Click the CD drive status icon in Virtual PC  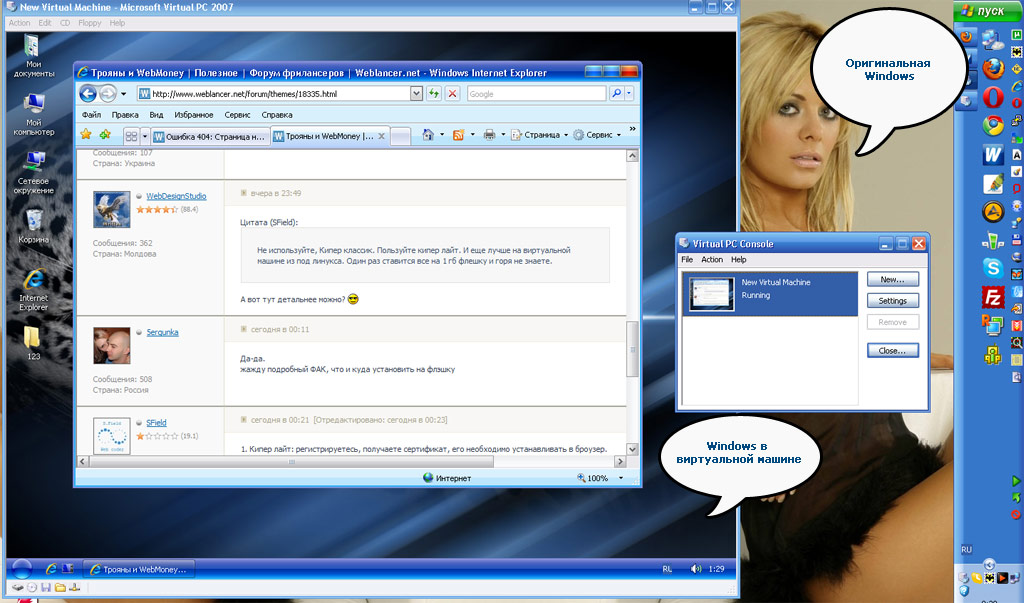pyautogui.click(x=32, y=587)
